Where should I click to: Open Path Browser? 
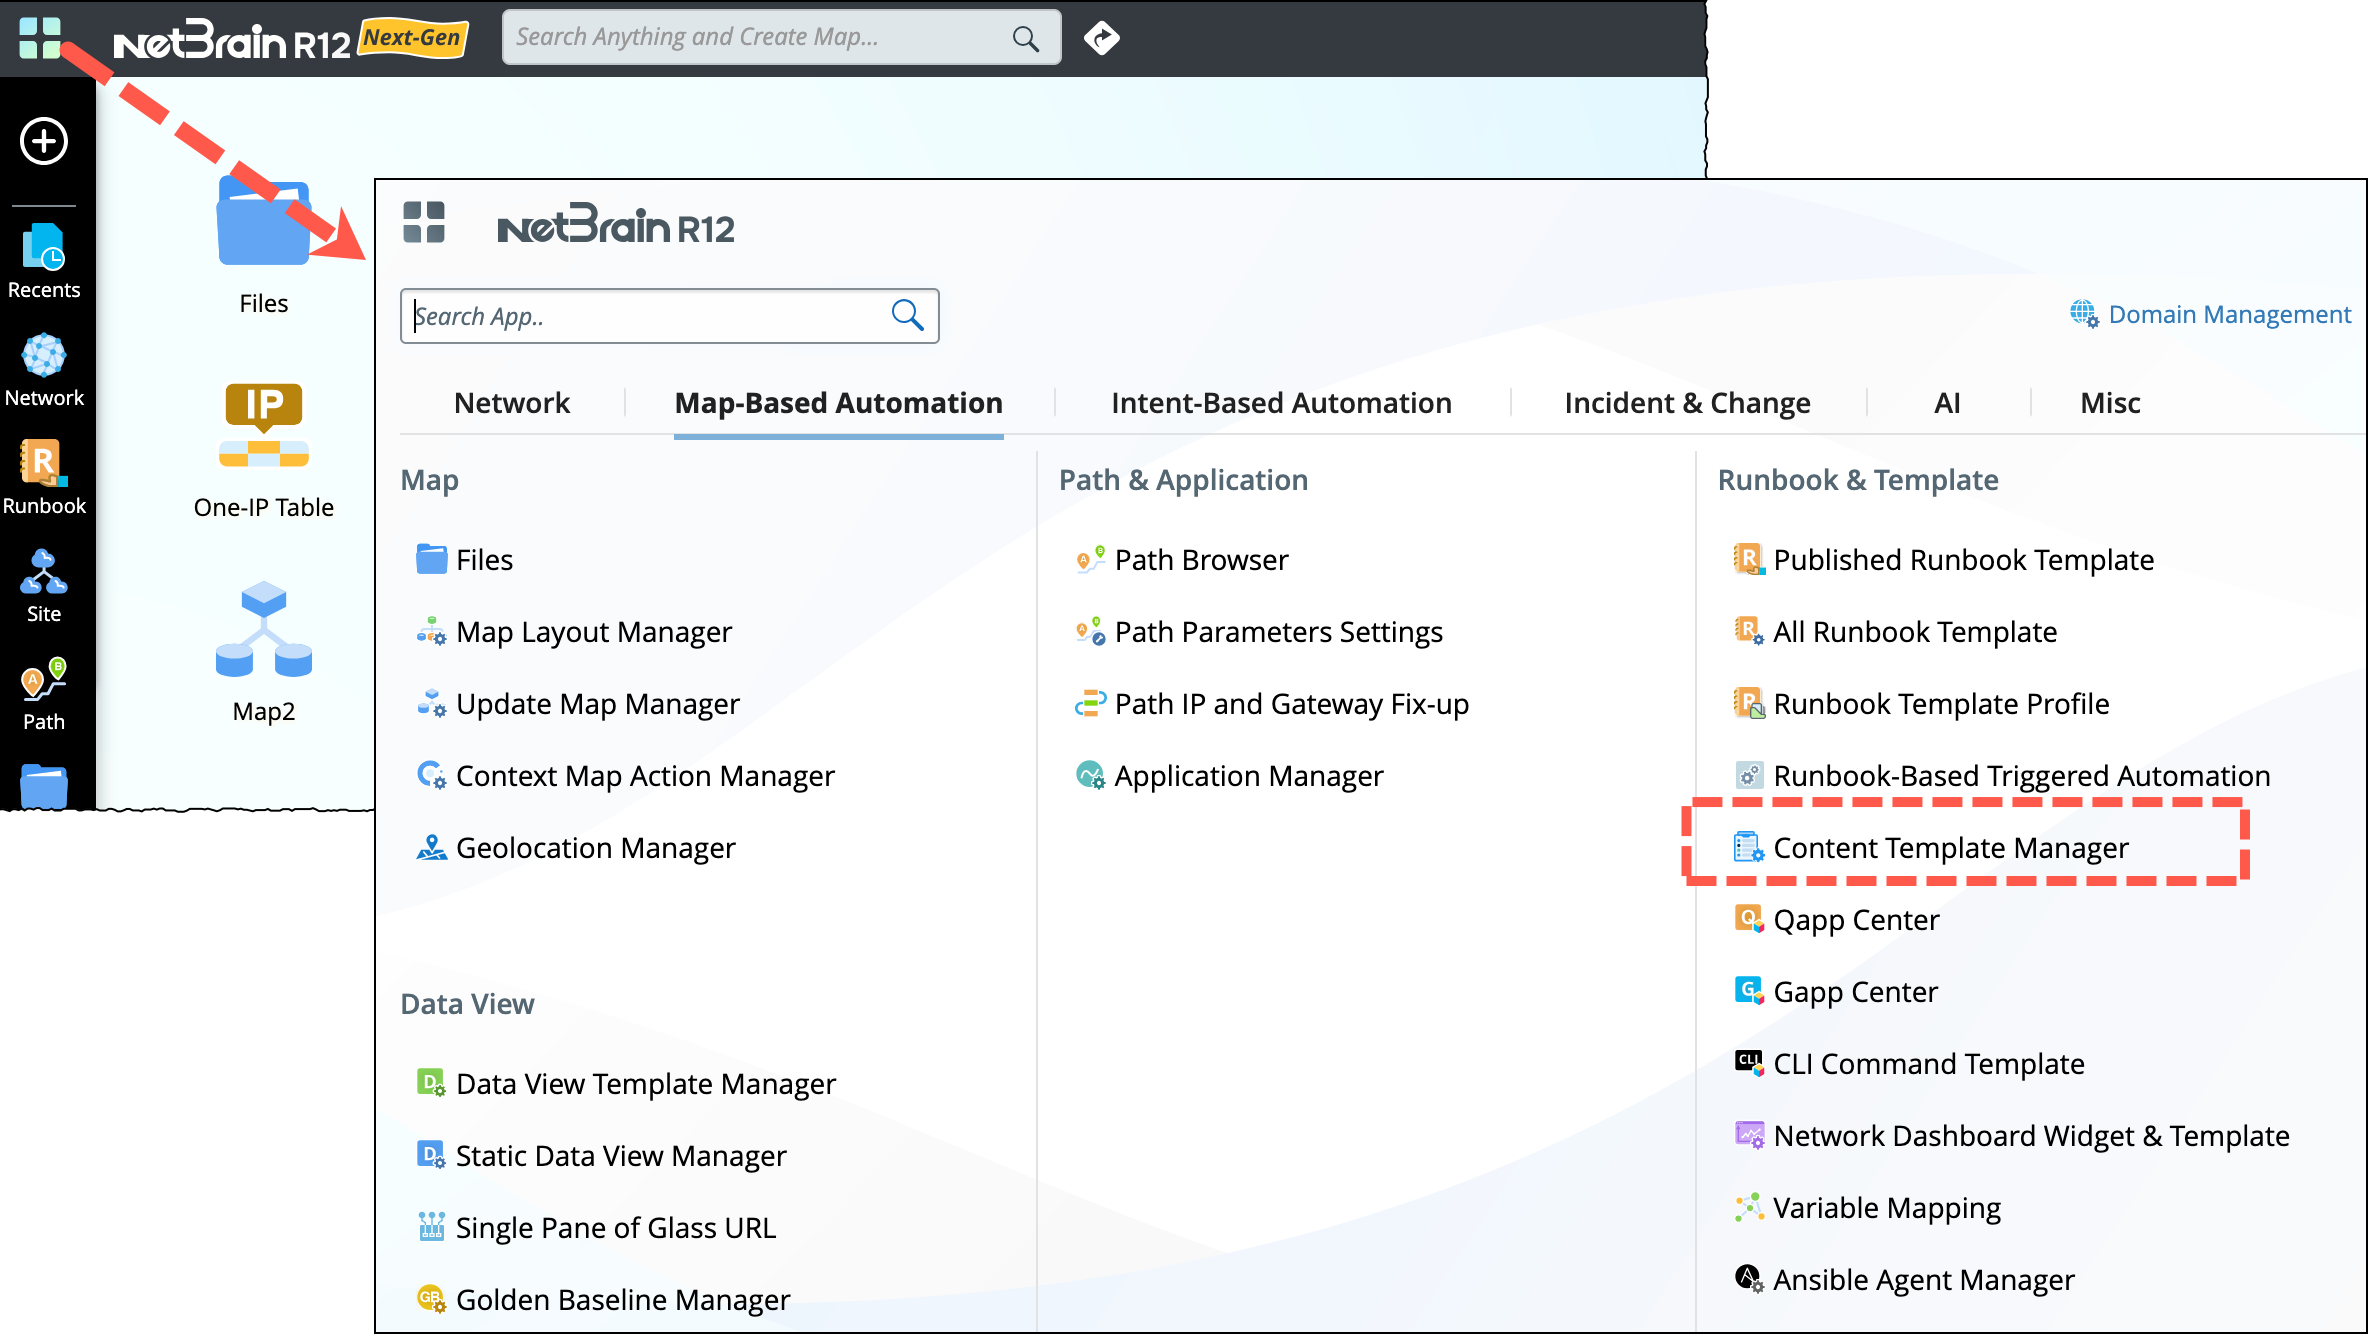(1201, 560)
